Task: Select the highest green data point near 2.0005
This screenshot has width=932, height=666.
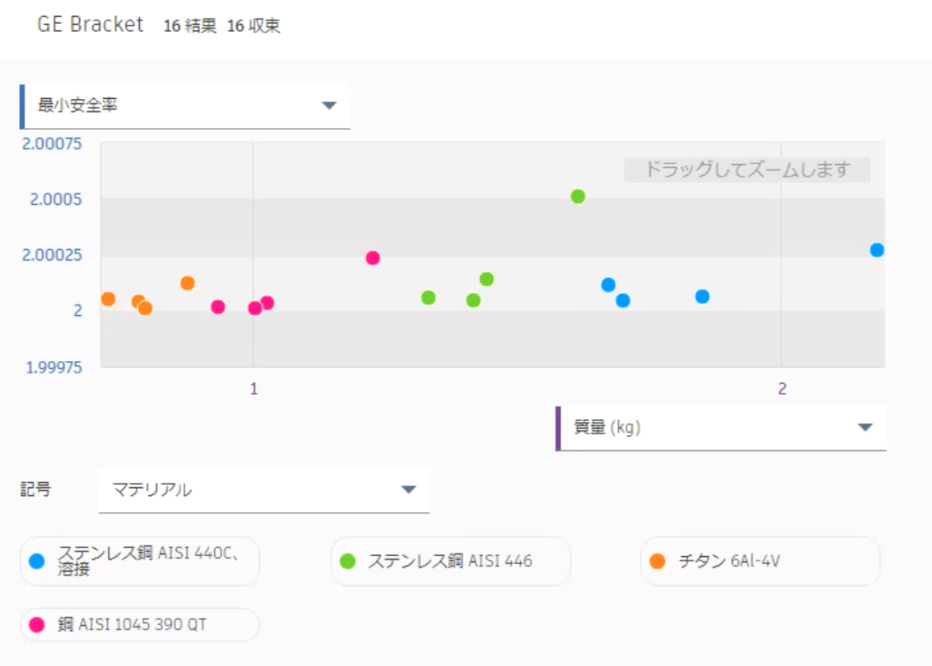Action: (578, 196)
